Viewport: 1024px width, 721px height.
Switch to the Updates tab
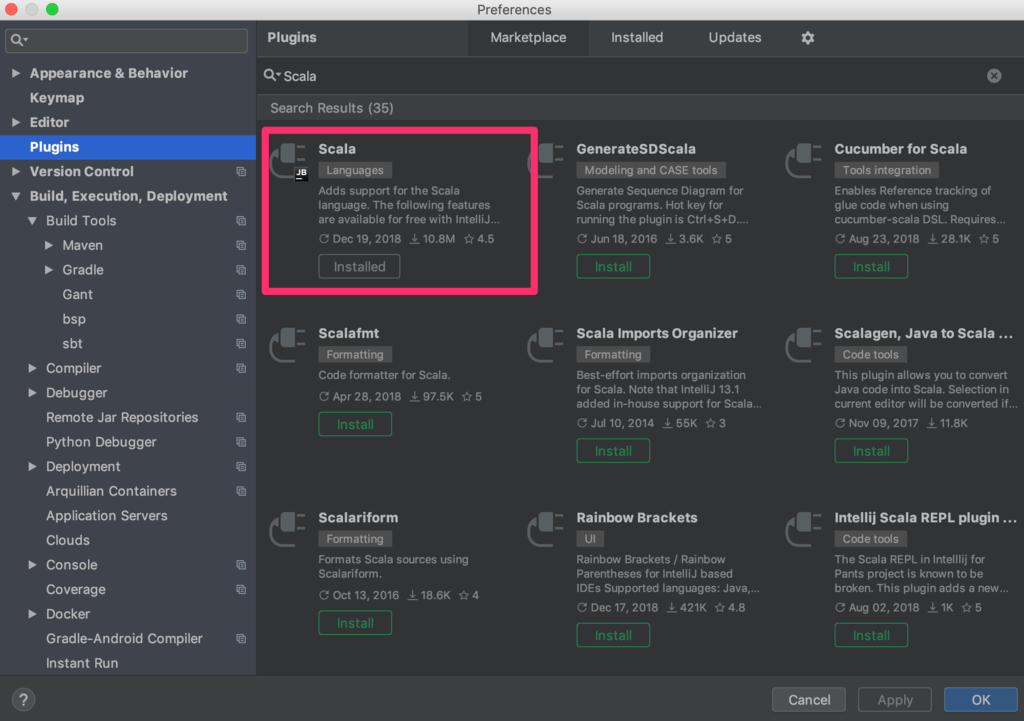(735, 38)
